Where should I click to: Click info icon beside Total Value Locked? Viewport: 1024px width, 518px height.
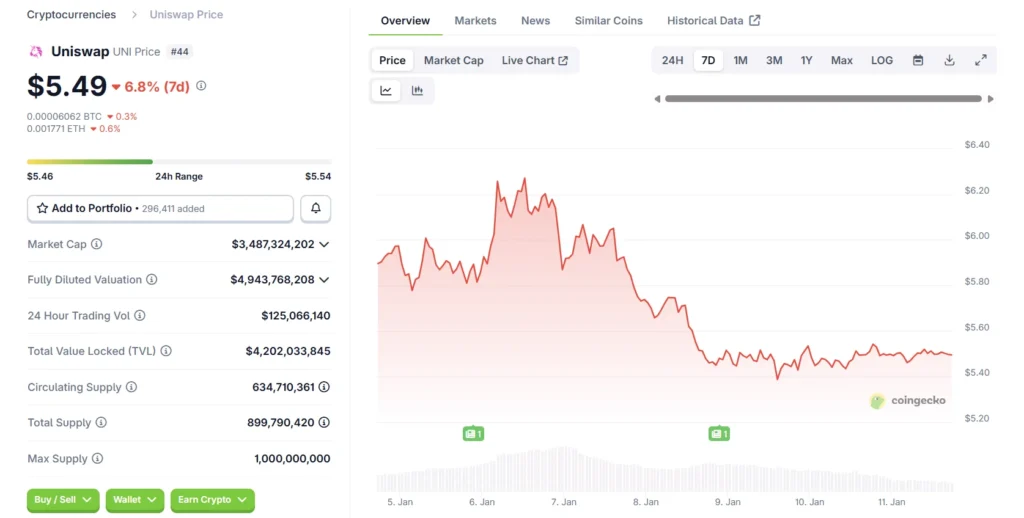166,351
